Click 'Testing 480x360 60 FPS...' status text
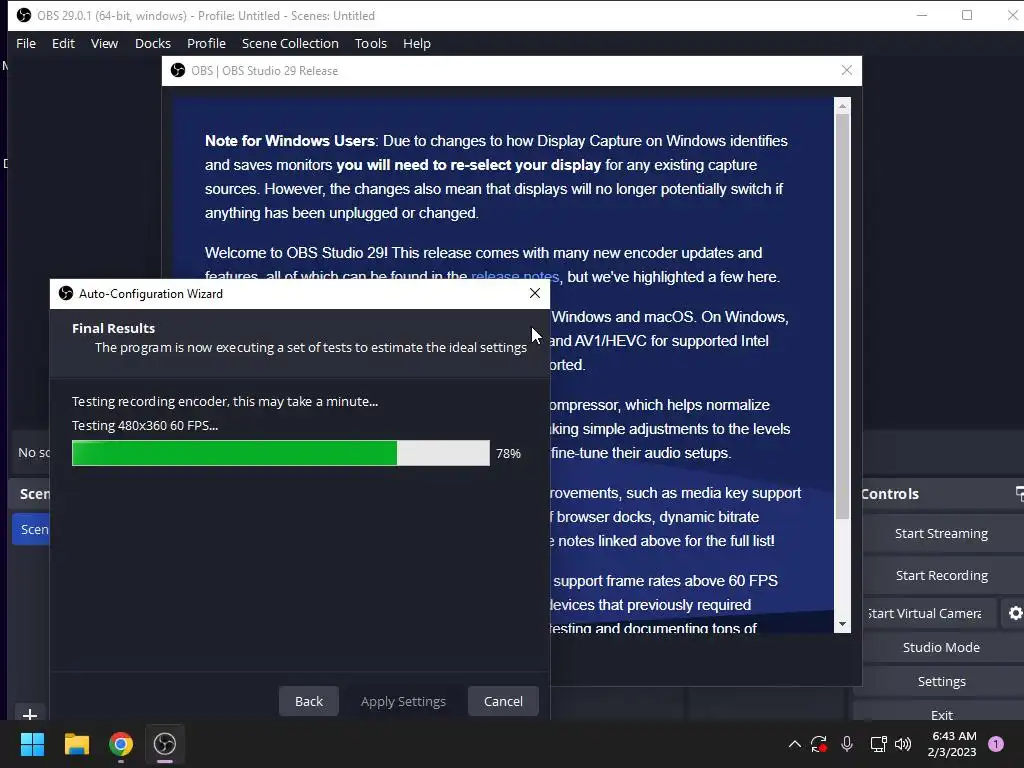 (145, 425)
